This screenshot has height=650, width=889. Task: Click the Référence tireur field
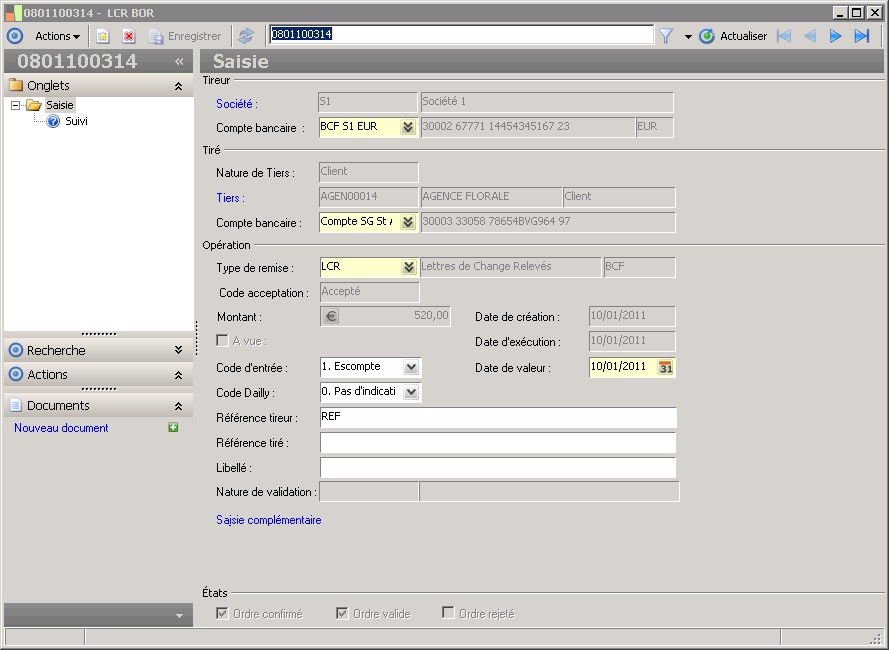[x=498, y=417]
